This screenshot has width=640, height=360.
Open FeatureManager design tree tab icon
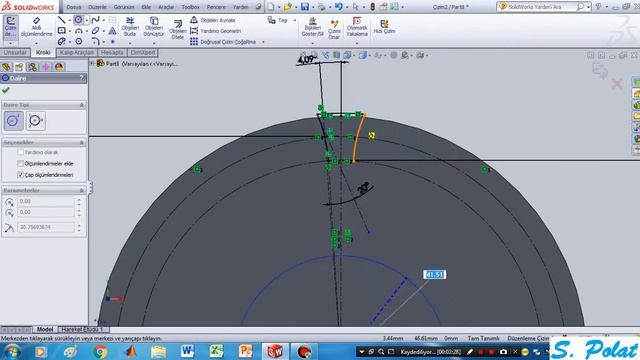pos(6,67)
